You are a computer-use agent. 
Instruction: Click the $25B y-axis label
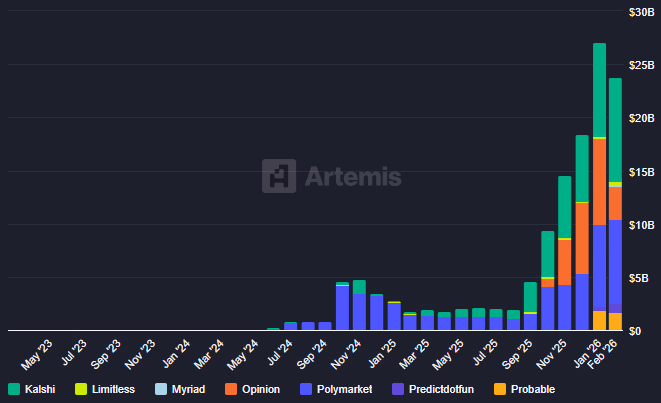pos(642,65)
